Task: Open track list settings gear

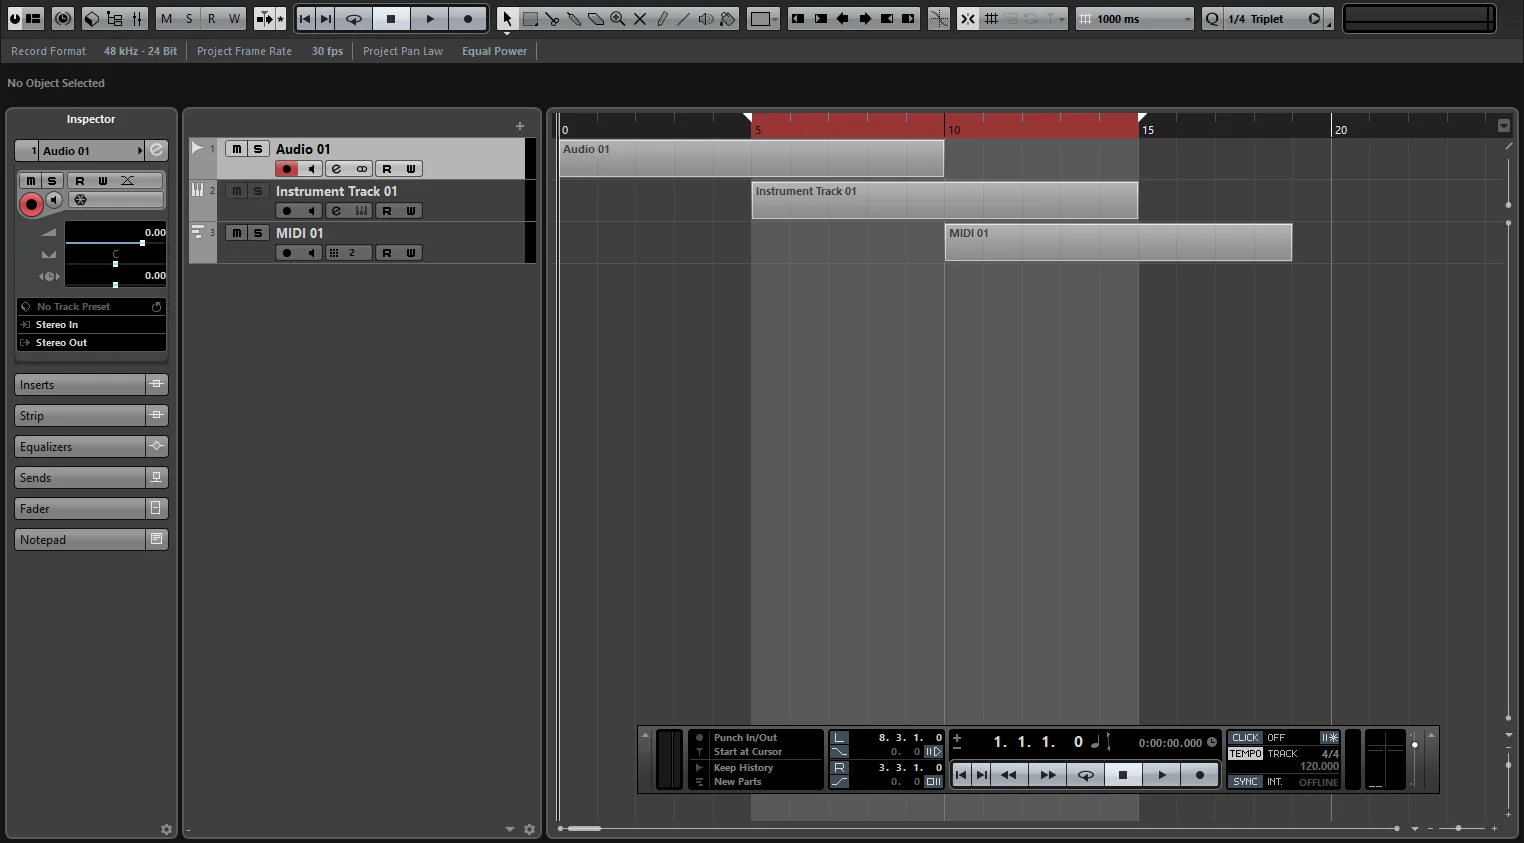Action: (530, 829)
